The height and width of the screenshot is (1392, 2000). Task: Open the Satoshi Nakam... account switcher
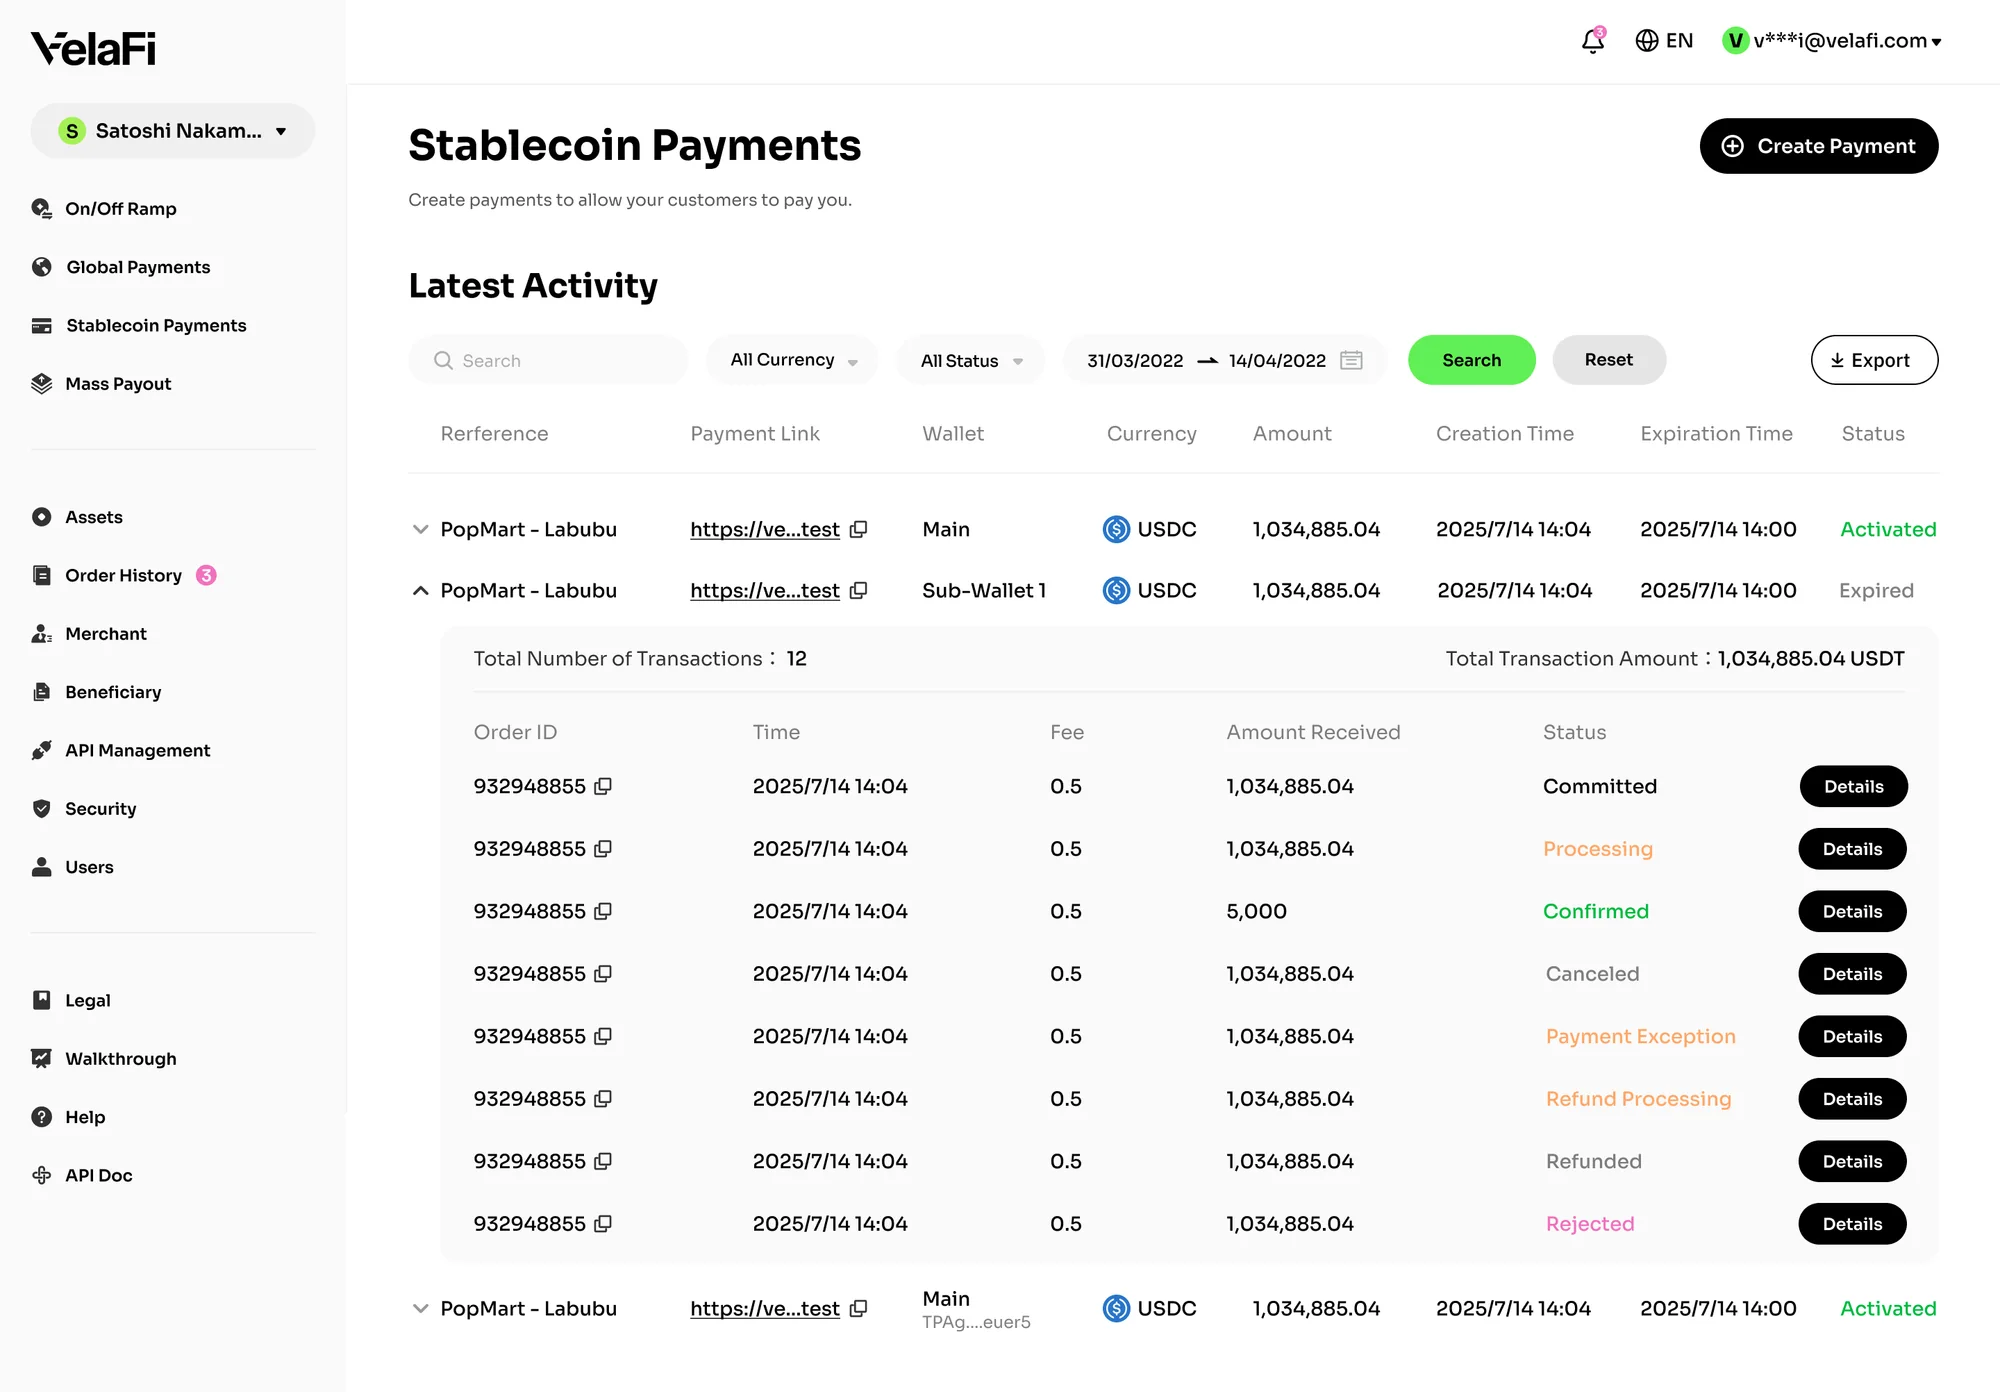pos(172,131)
